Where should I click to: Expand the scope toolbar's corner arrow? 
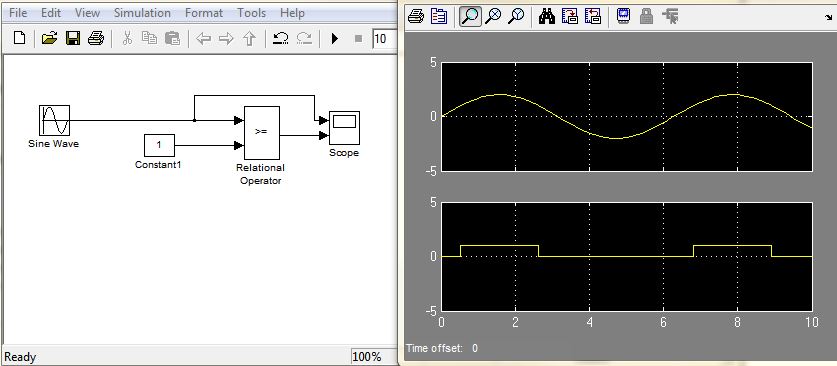coord(828,17)
